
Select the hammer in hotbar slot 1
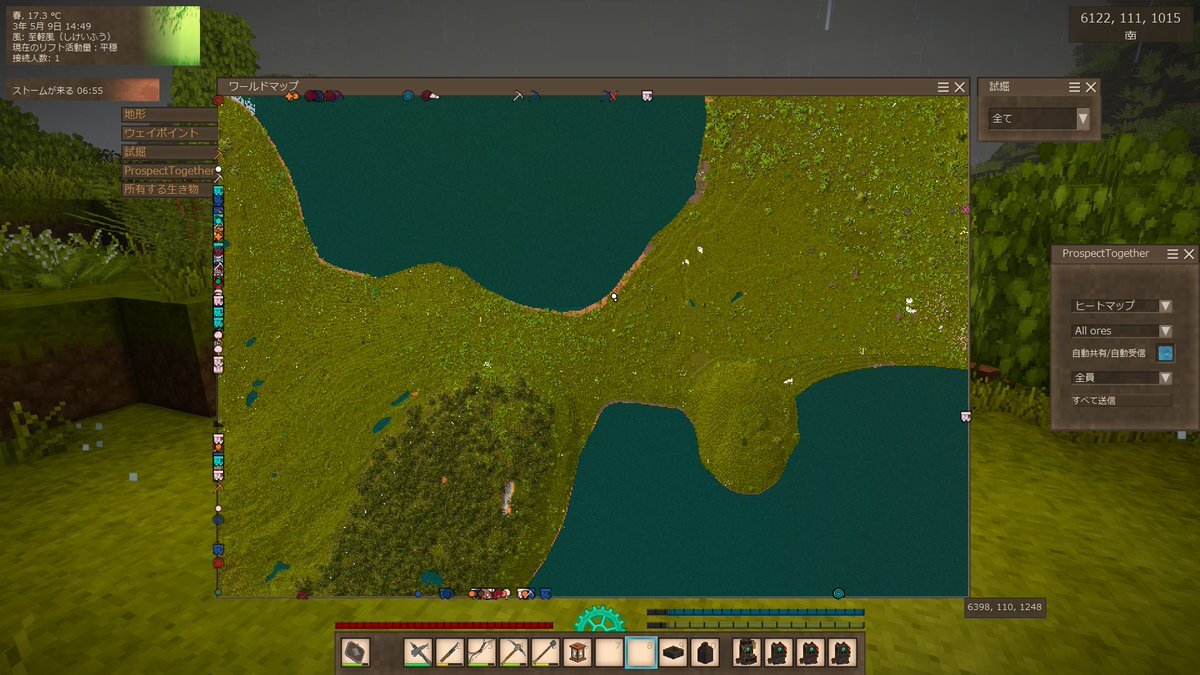(418, 653)
